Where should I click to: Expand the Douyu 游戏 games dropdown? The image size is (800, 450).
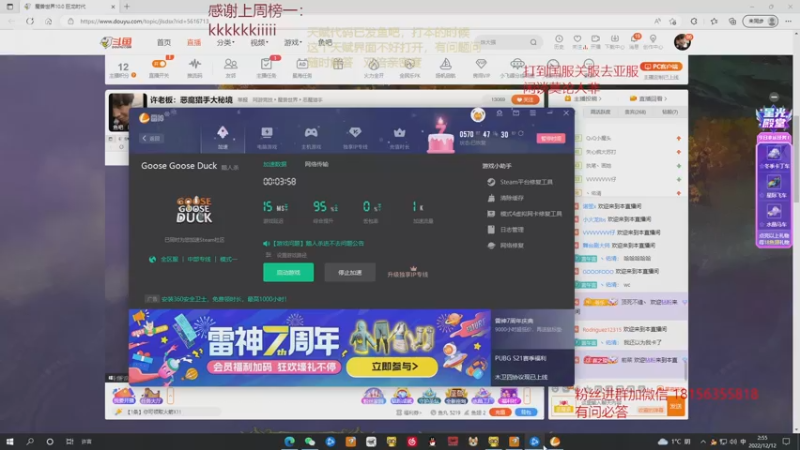coord(293,42)
